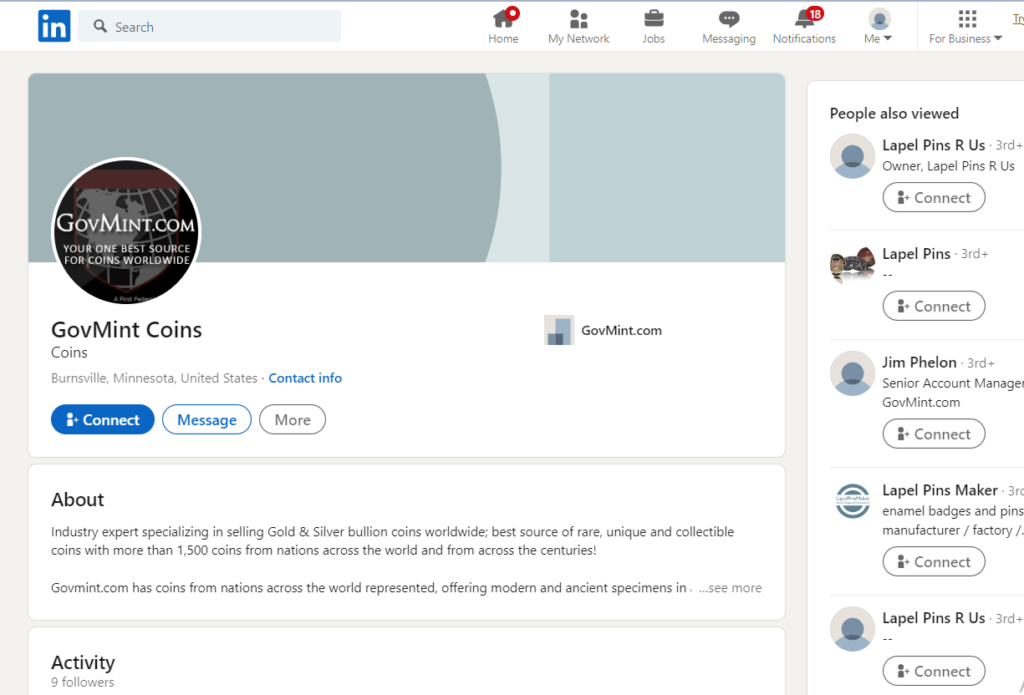Connect with Lapel Pins R Us owner
Viewport: 1024px width, 695px height.
coord(934,197)
